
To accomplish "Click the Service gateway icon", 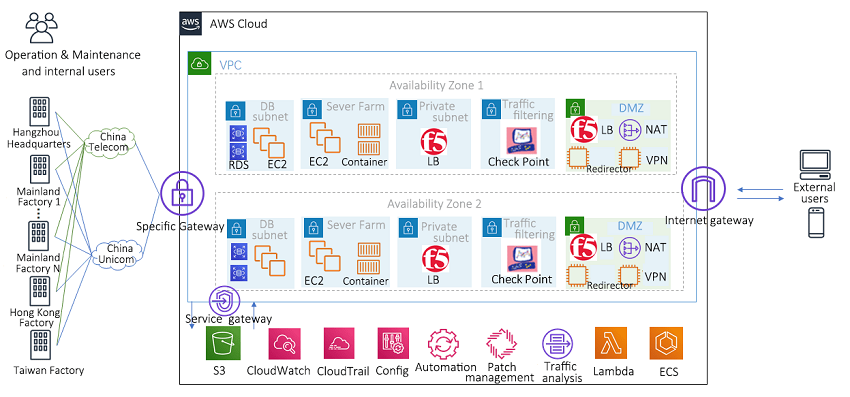I will click(x=224, y=299).
